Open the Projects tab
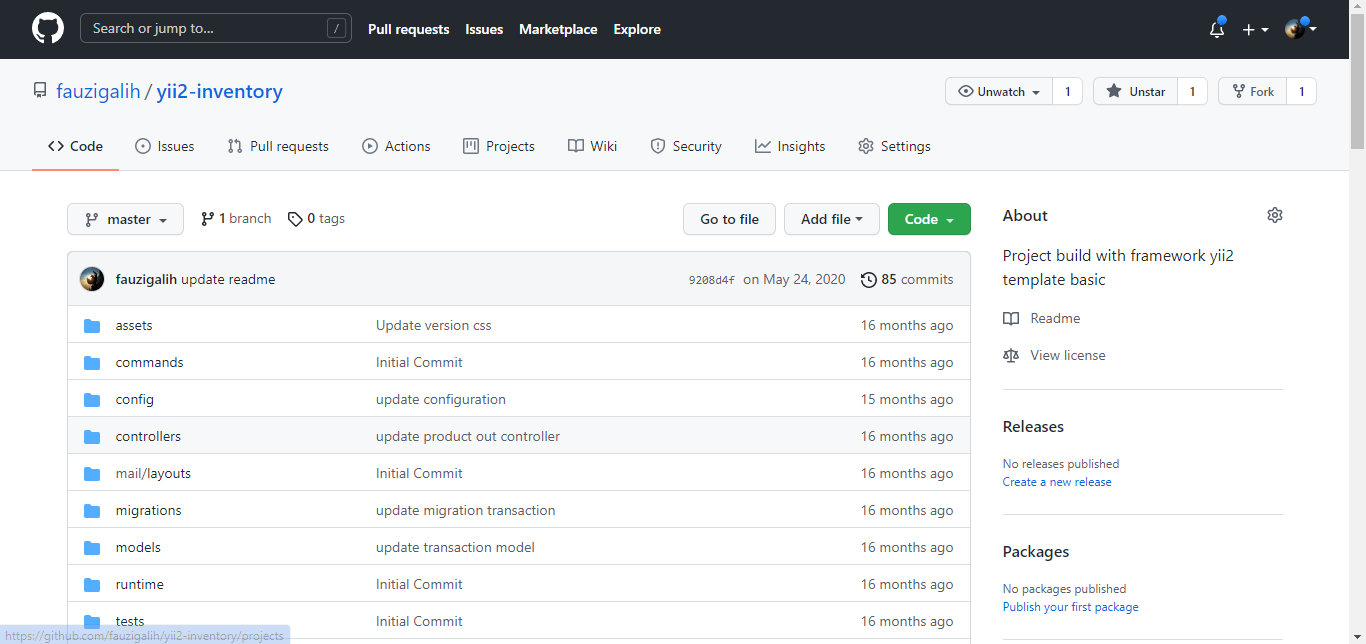Viewport: 1366px width, 644px height. pos(499,146)
